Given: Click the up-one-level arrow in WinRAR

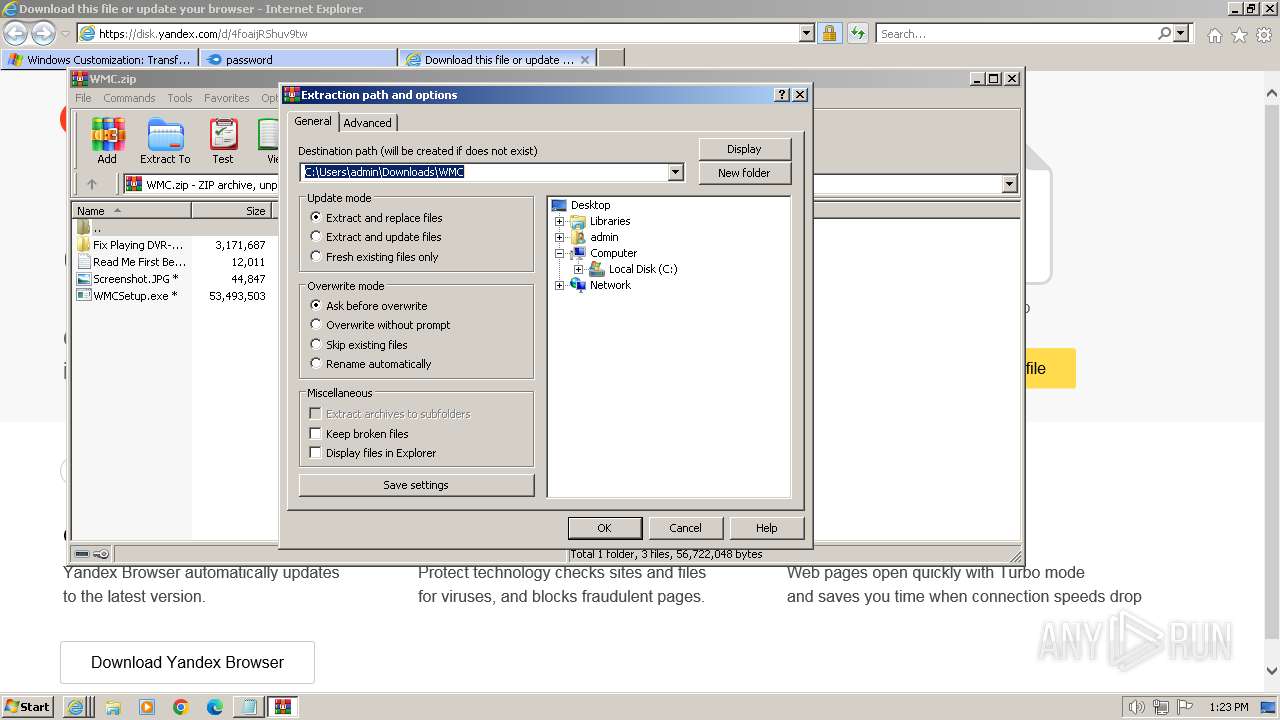Looking at the screenshot, I should 92,184.
